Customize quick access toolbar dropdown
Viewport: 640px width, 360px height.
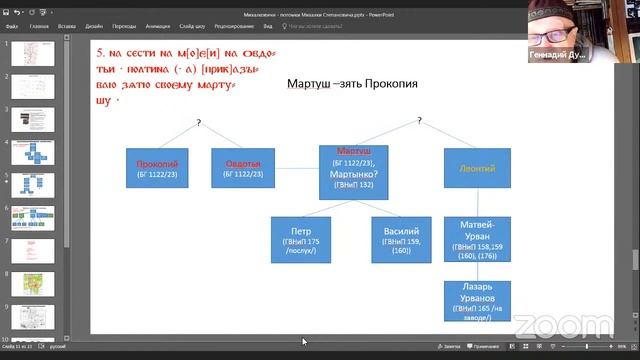[51, 13]
